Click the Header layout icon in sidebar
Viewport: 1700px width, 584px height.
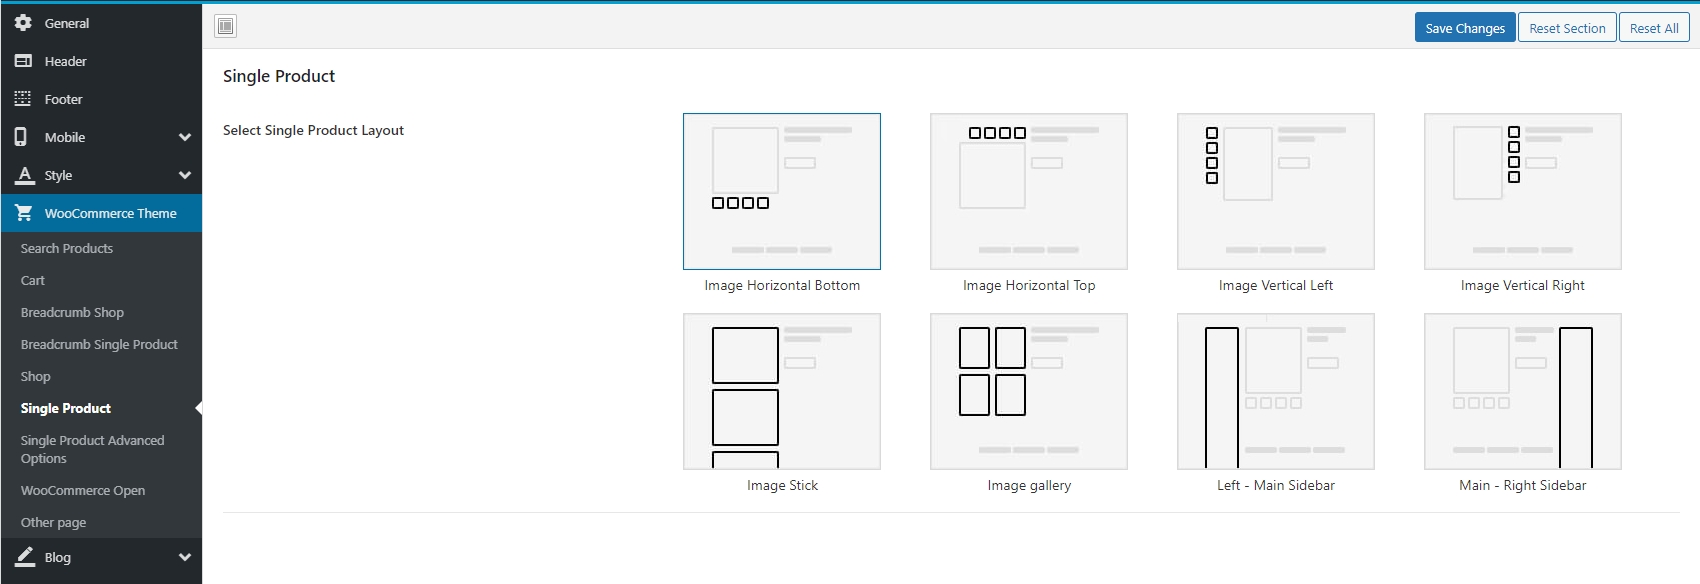pos(23,61)
